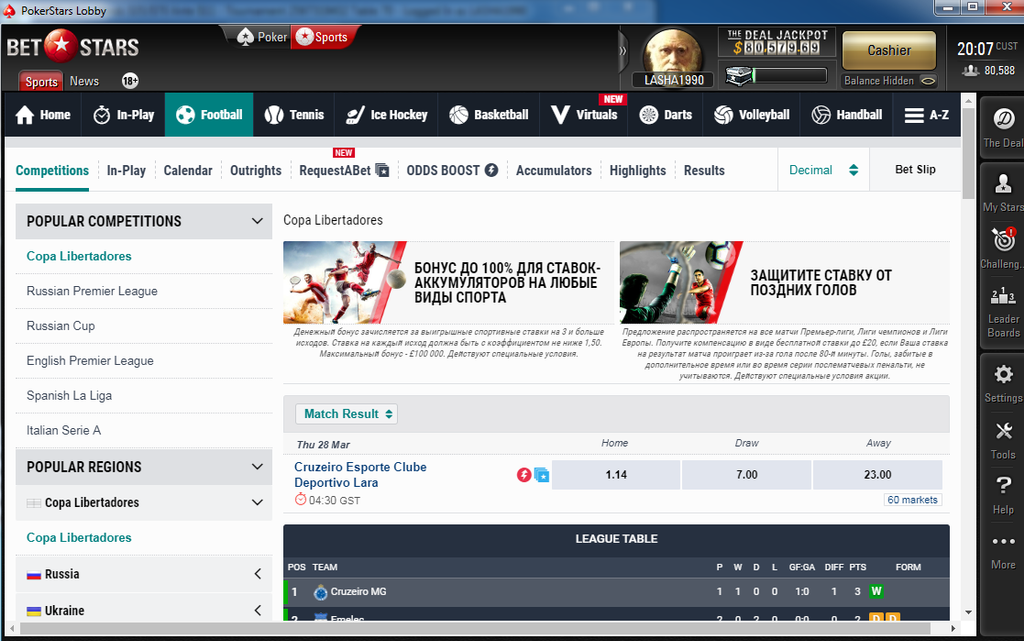Click horizontal scrollbar right arrow
Viewport: 1024px width, 641px height.
point(953,628)
